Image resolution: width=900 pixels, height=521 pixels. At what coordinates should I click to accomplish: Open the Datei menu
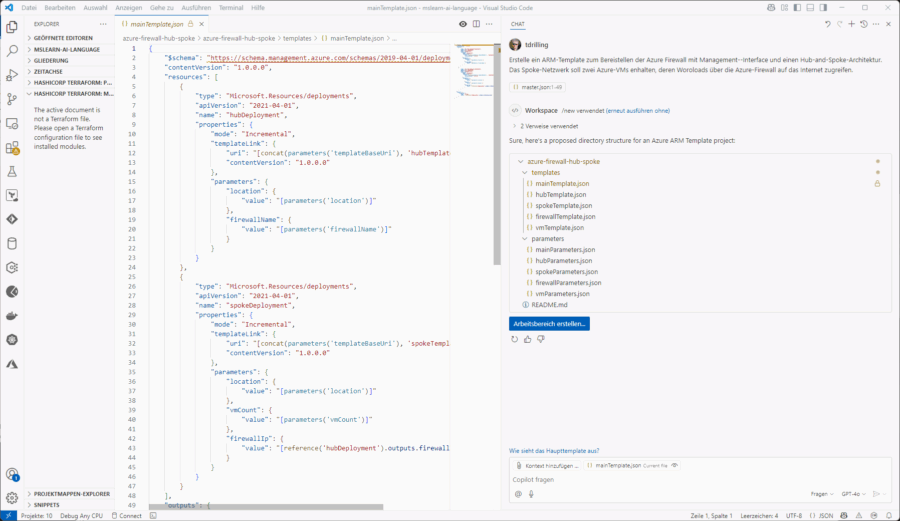click(x=29, y=8)
